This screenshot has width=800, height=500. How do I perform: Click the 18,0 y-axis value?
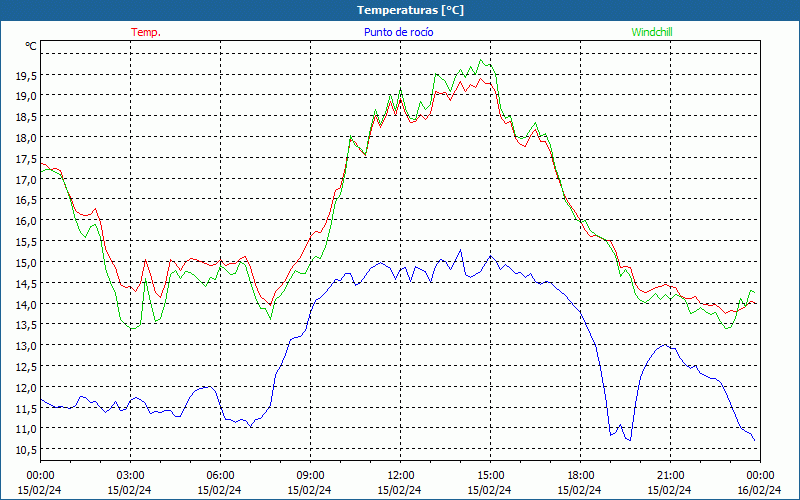(x=26, y=138)
